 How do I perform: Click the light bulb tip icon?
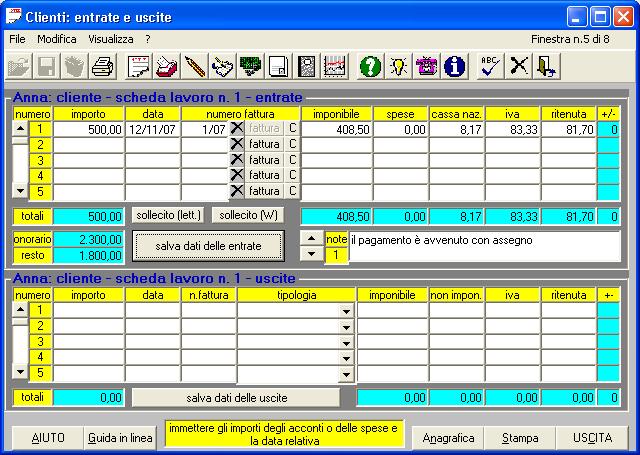click(x=398, y=67)
